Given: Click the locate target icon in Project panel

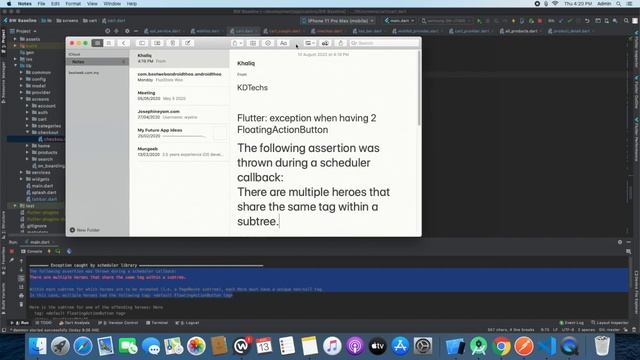Looking at the screenshot, I should pos(107,31).
